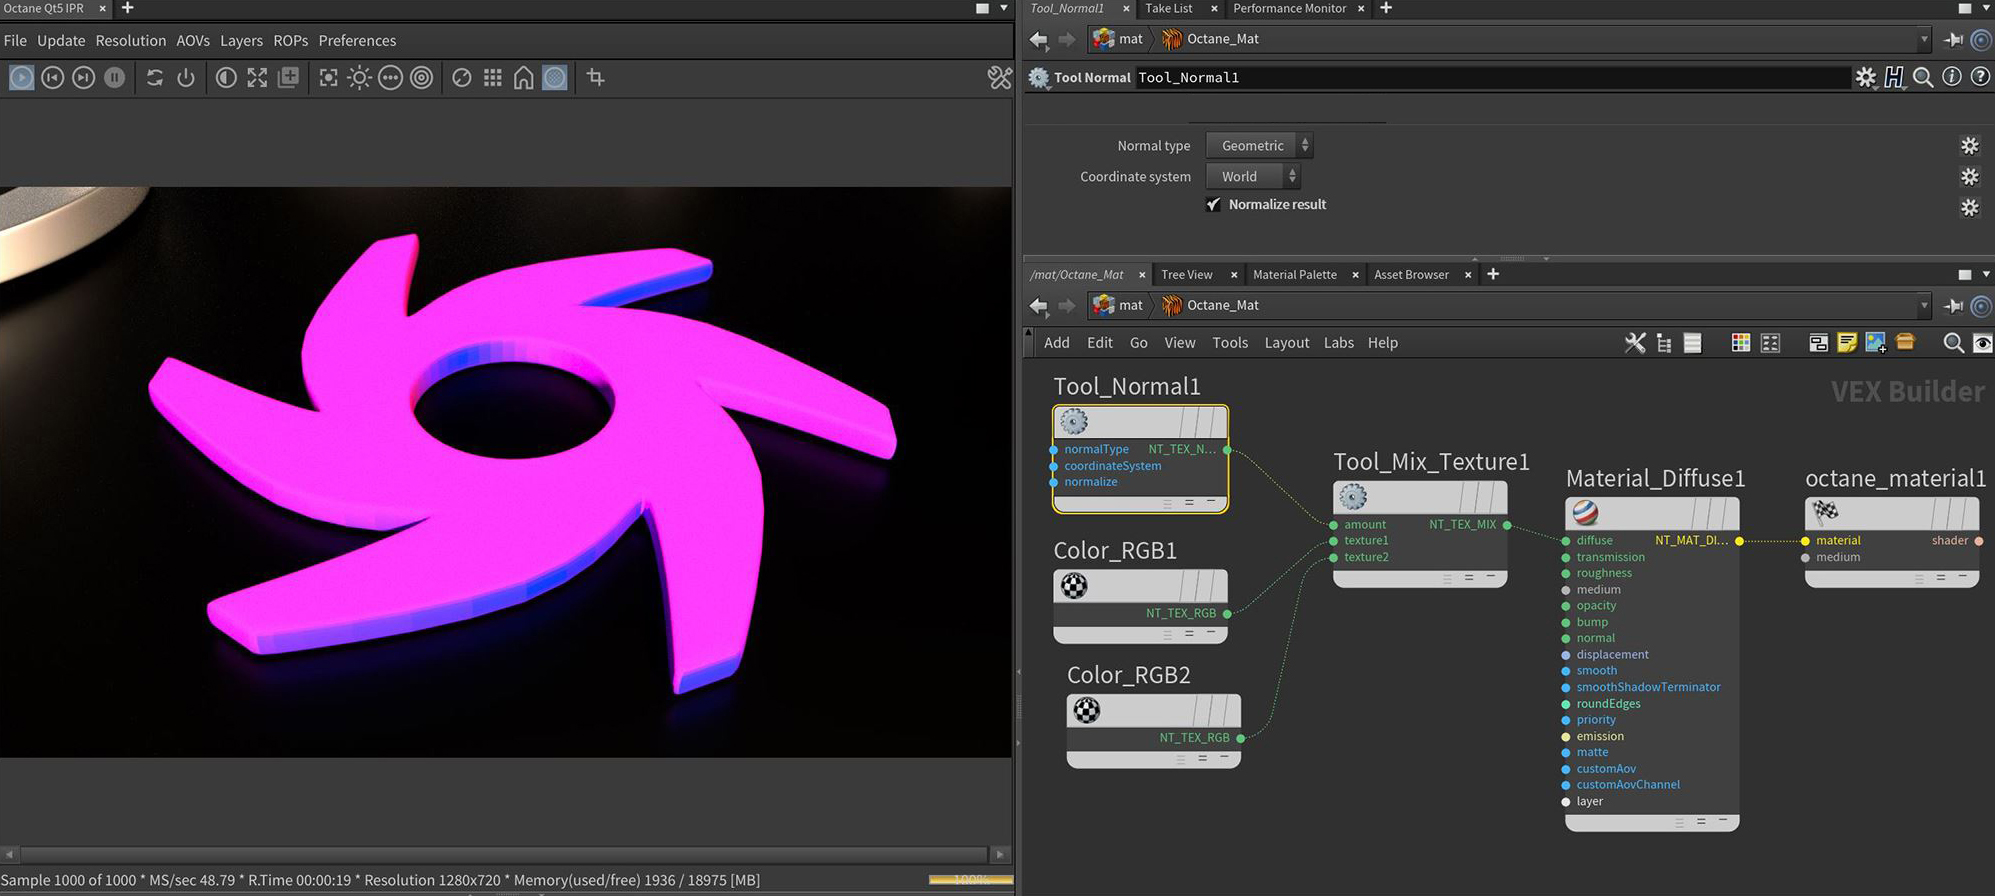Pause the Octane IPR render
The image size is (1995, 896).
(x=115, y=78)
